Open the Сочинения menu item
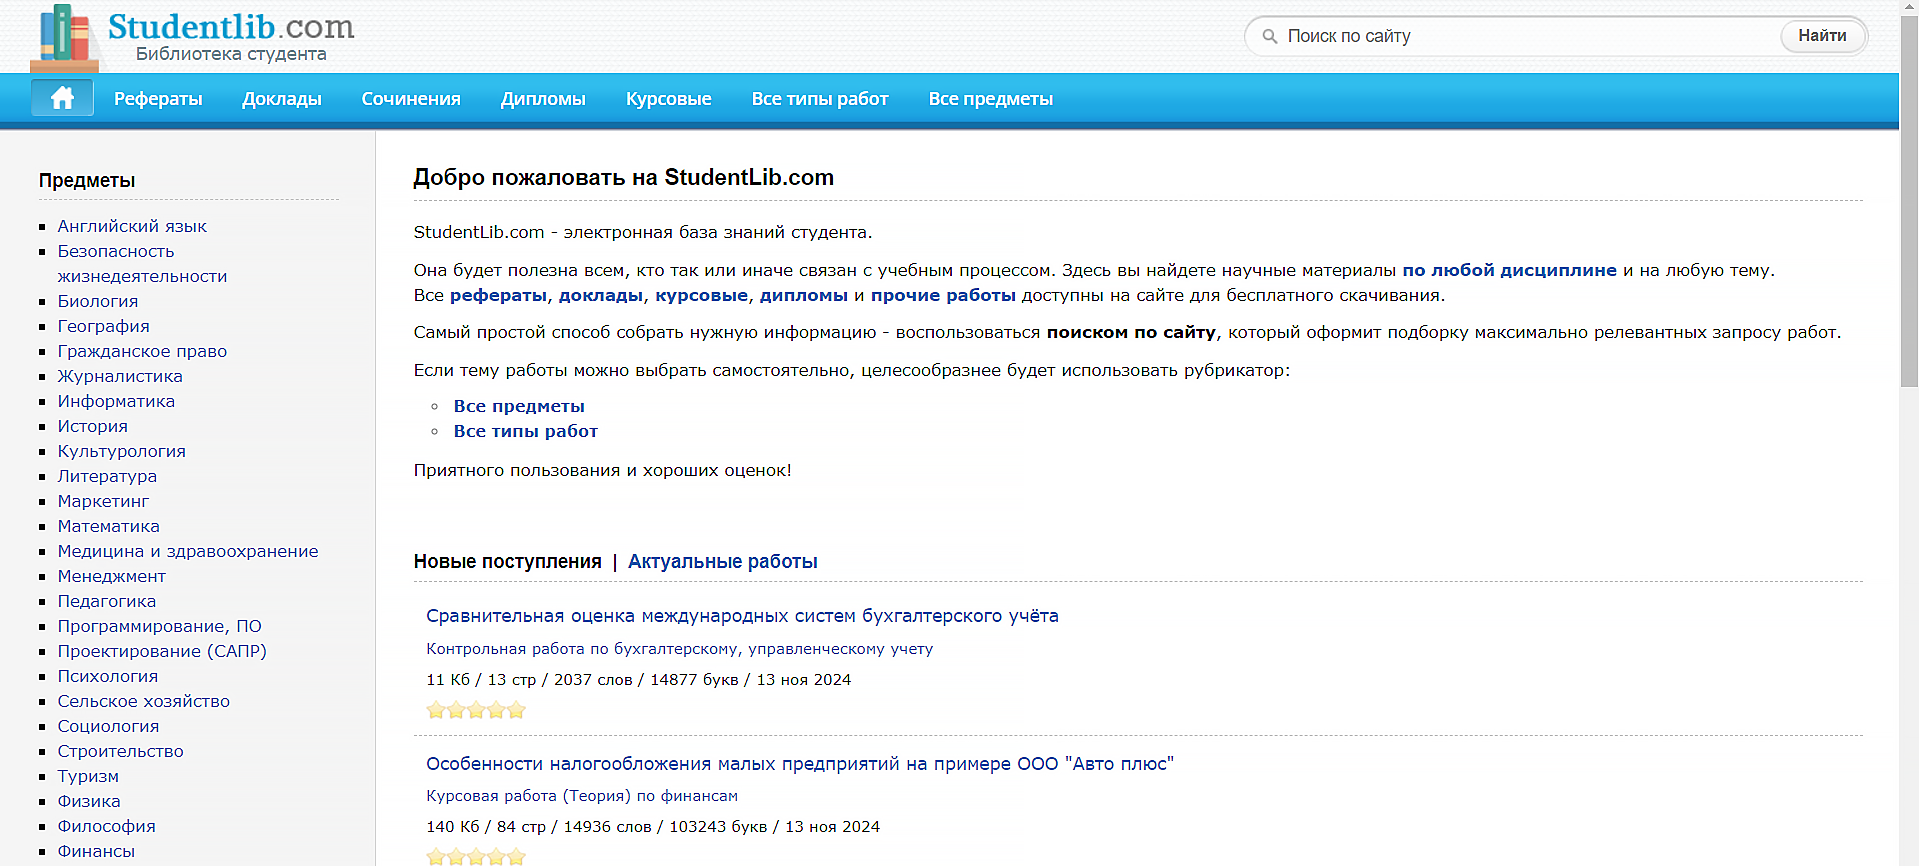Image resolution: width=1919 pixels, height=866 pixels. (x=411, y=99)
